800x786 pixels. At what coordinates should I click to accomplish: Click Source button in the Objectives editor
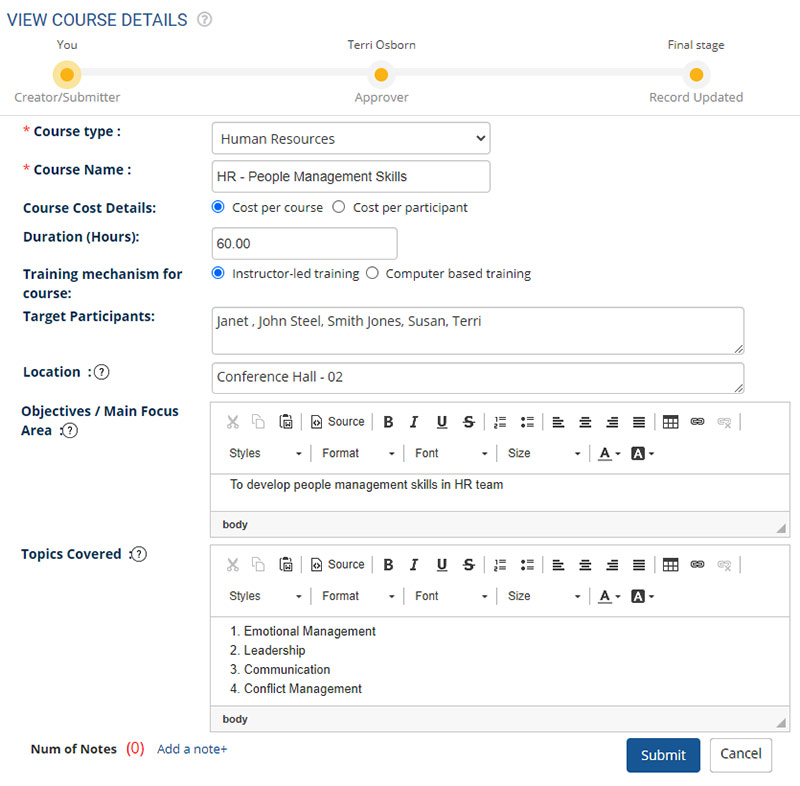[337, 422]
